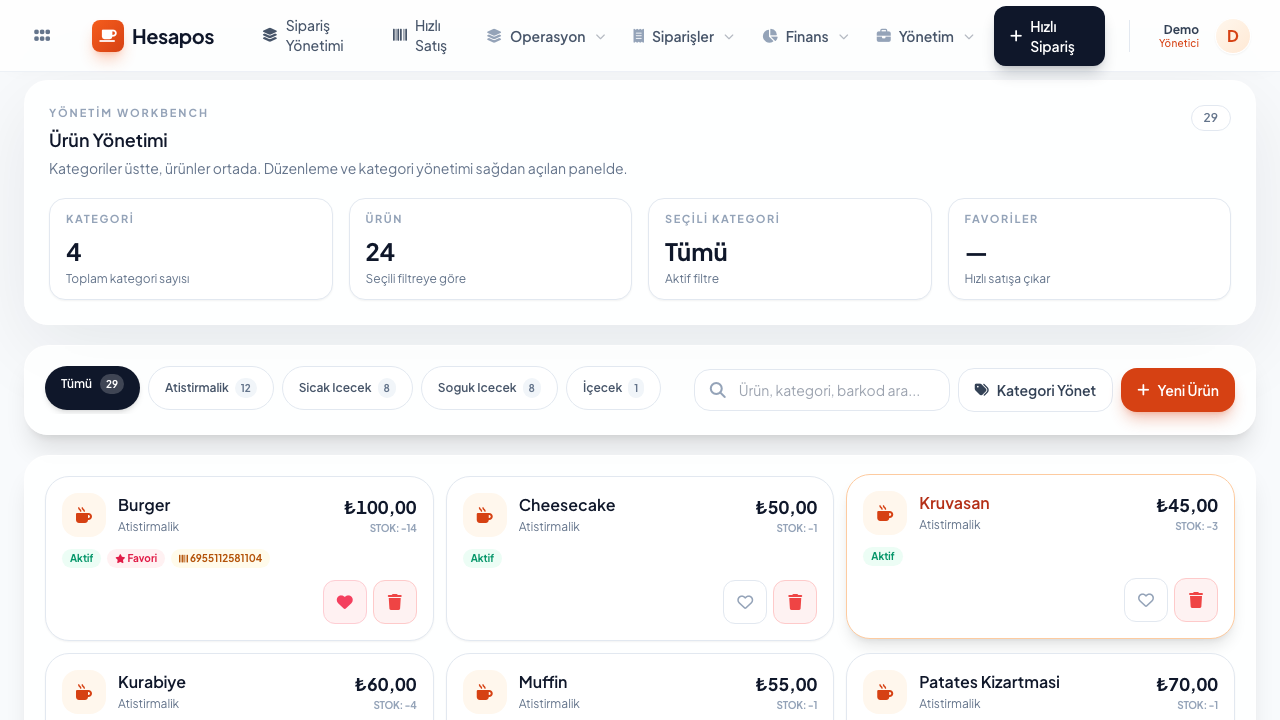Select the Tümü category filter

click(92, 388)
